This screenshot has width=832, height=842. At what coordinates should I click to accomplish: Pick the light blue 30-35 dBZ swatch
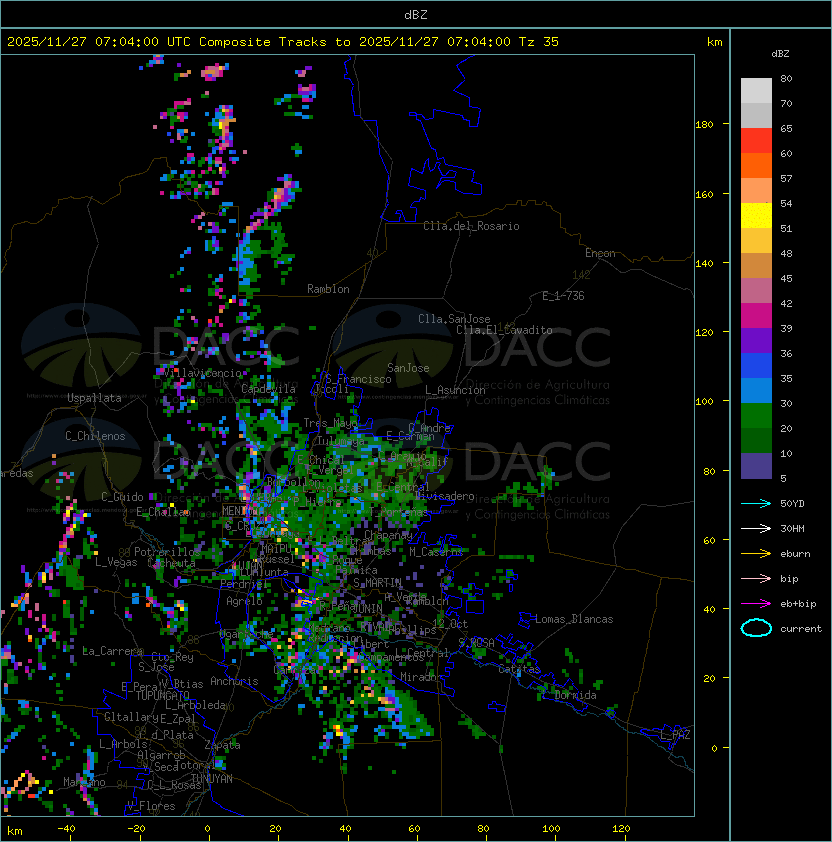756,391
